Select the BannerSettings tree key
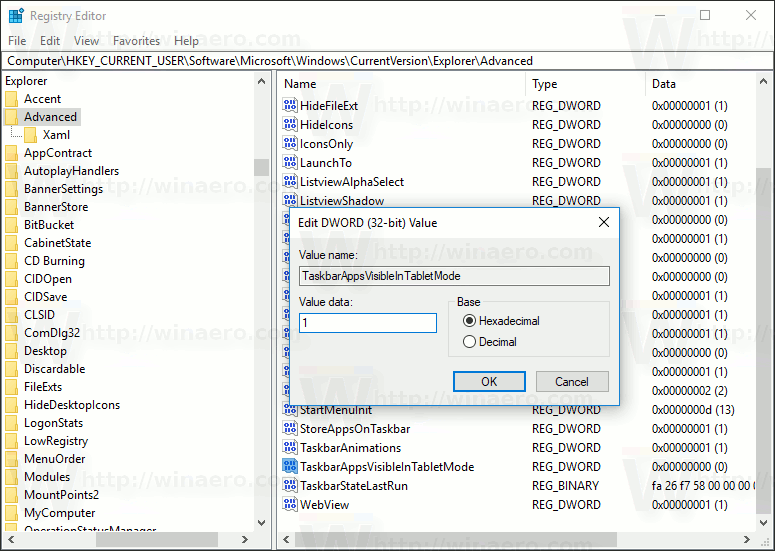The width and height of the screenshot is (775, 551). point(63,189)
